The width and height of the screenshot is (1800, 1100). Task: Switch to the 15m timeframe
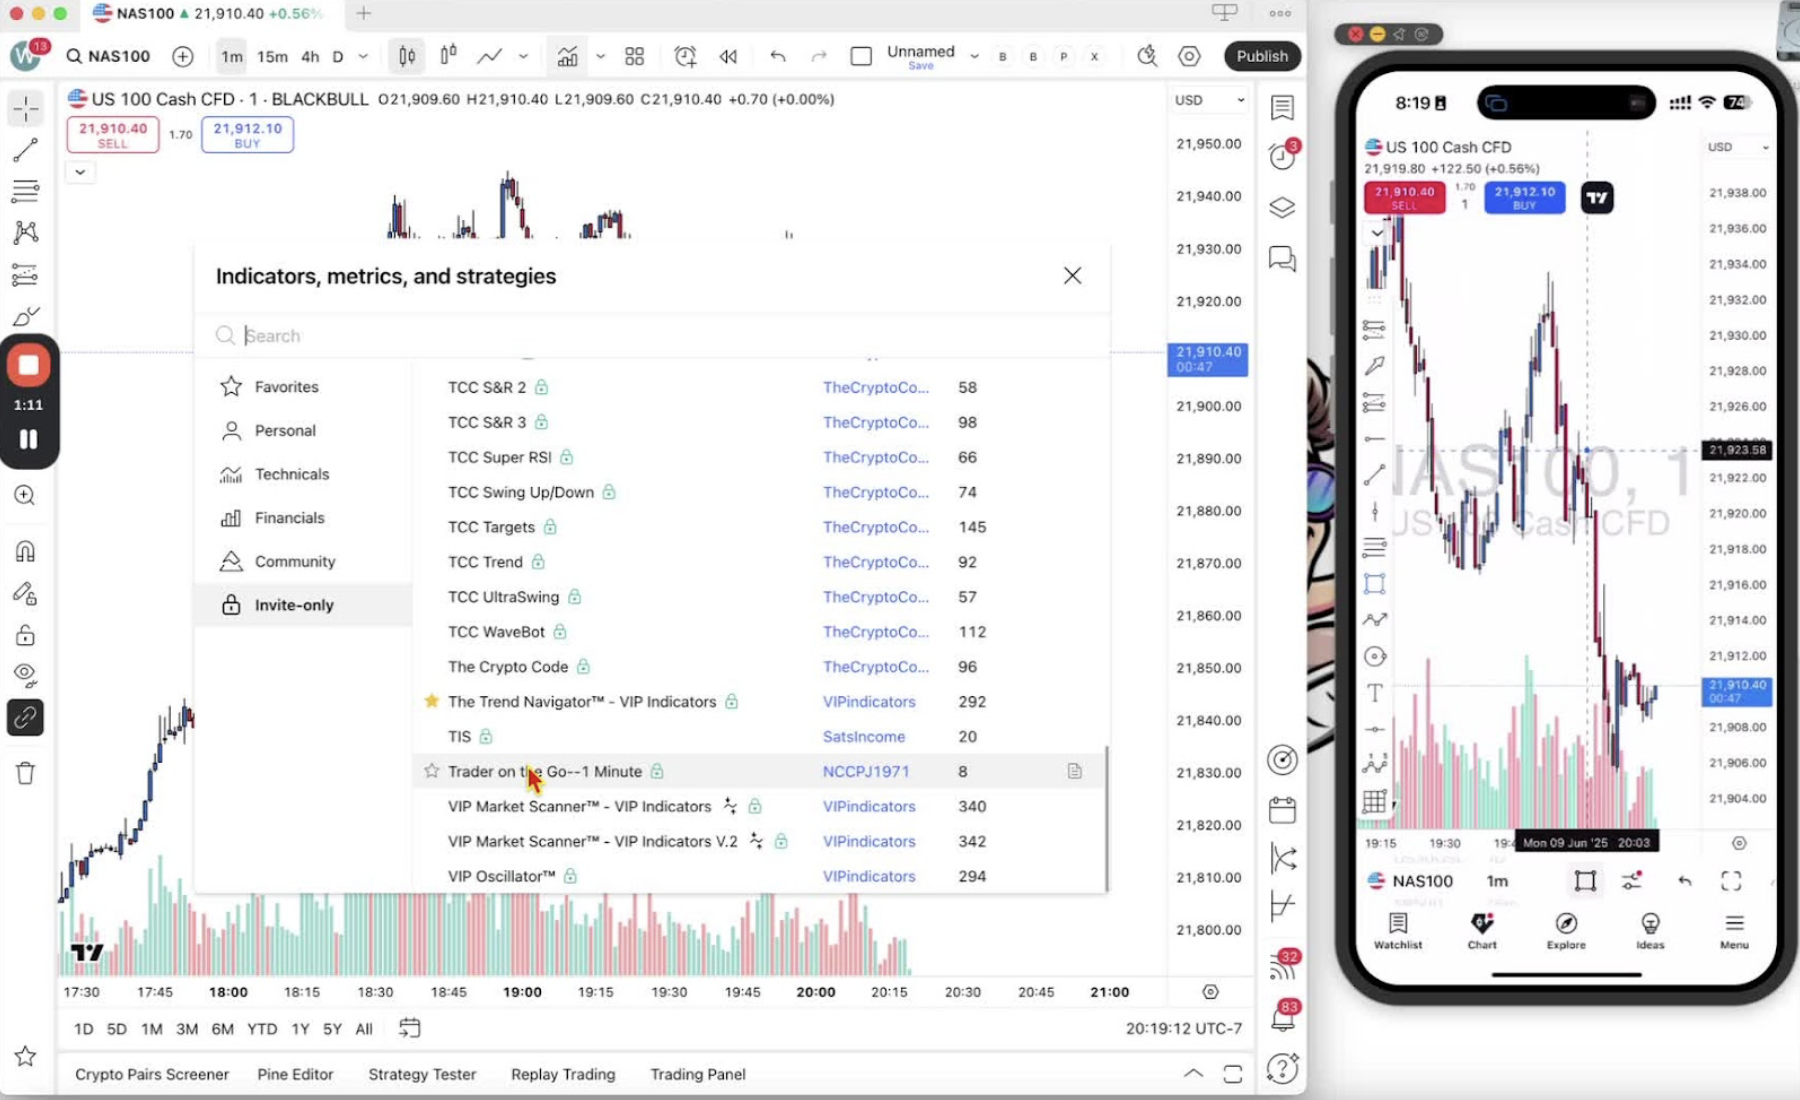click(272, 56)
